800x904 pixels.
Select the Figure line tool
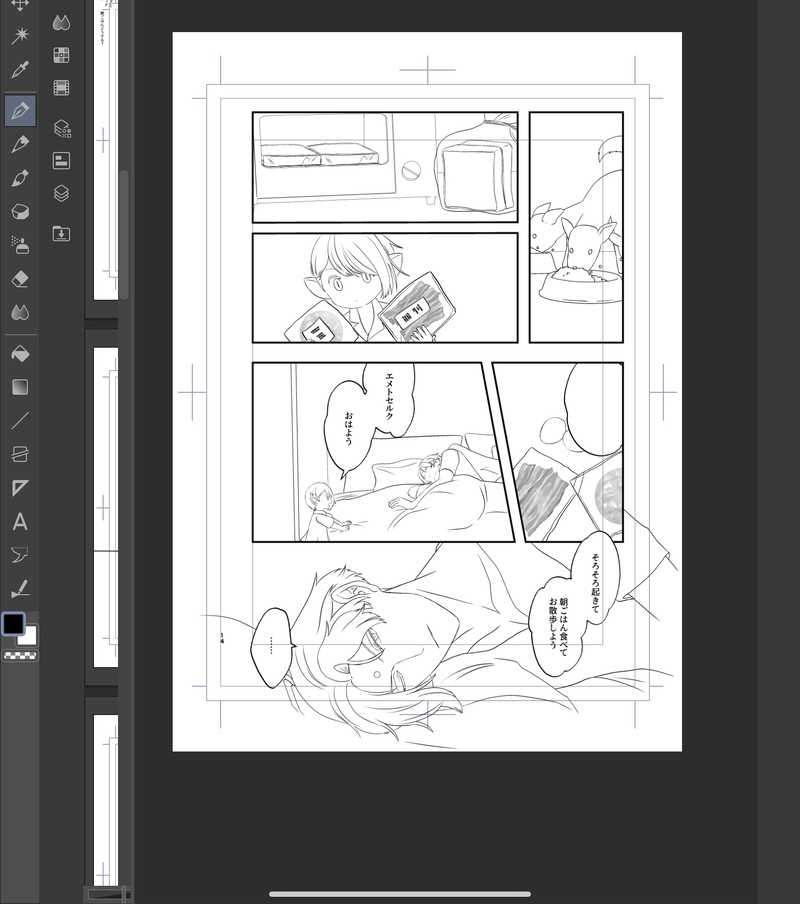coord(20,421)
